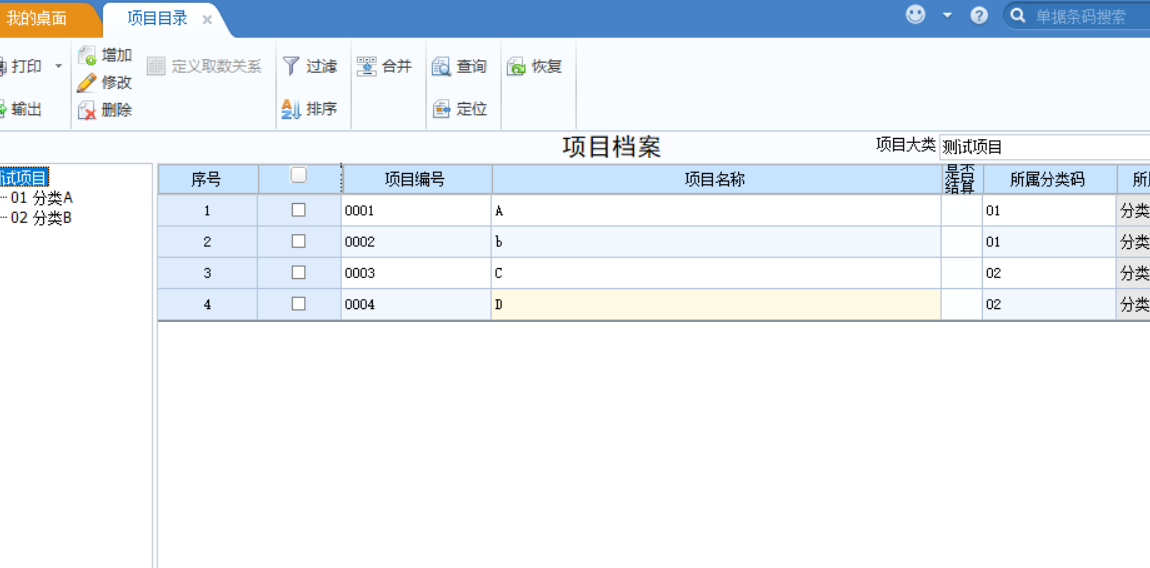Switch to the 我的桌面 tab

tap(37, 18)
